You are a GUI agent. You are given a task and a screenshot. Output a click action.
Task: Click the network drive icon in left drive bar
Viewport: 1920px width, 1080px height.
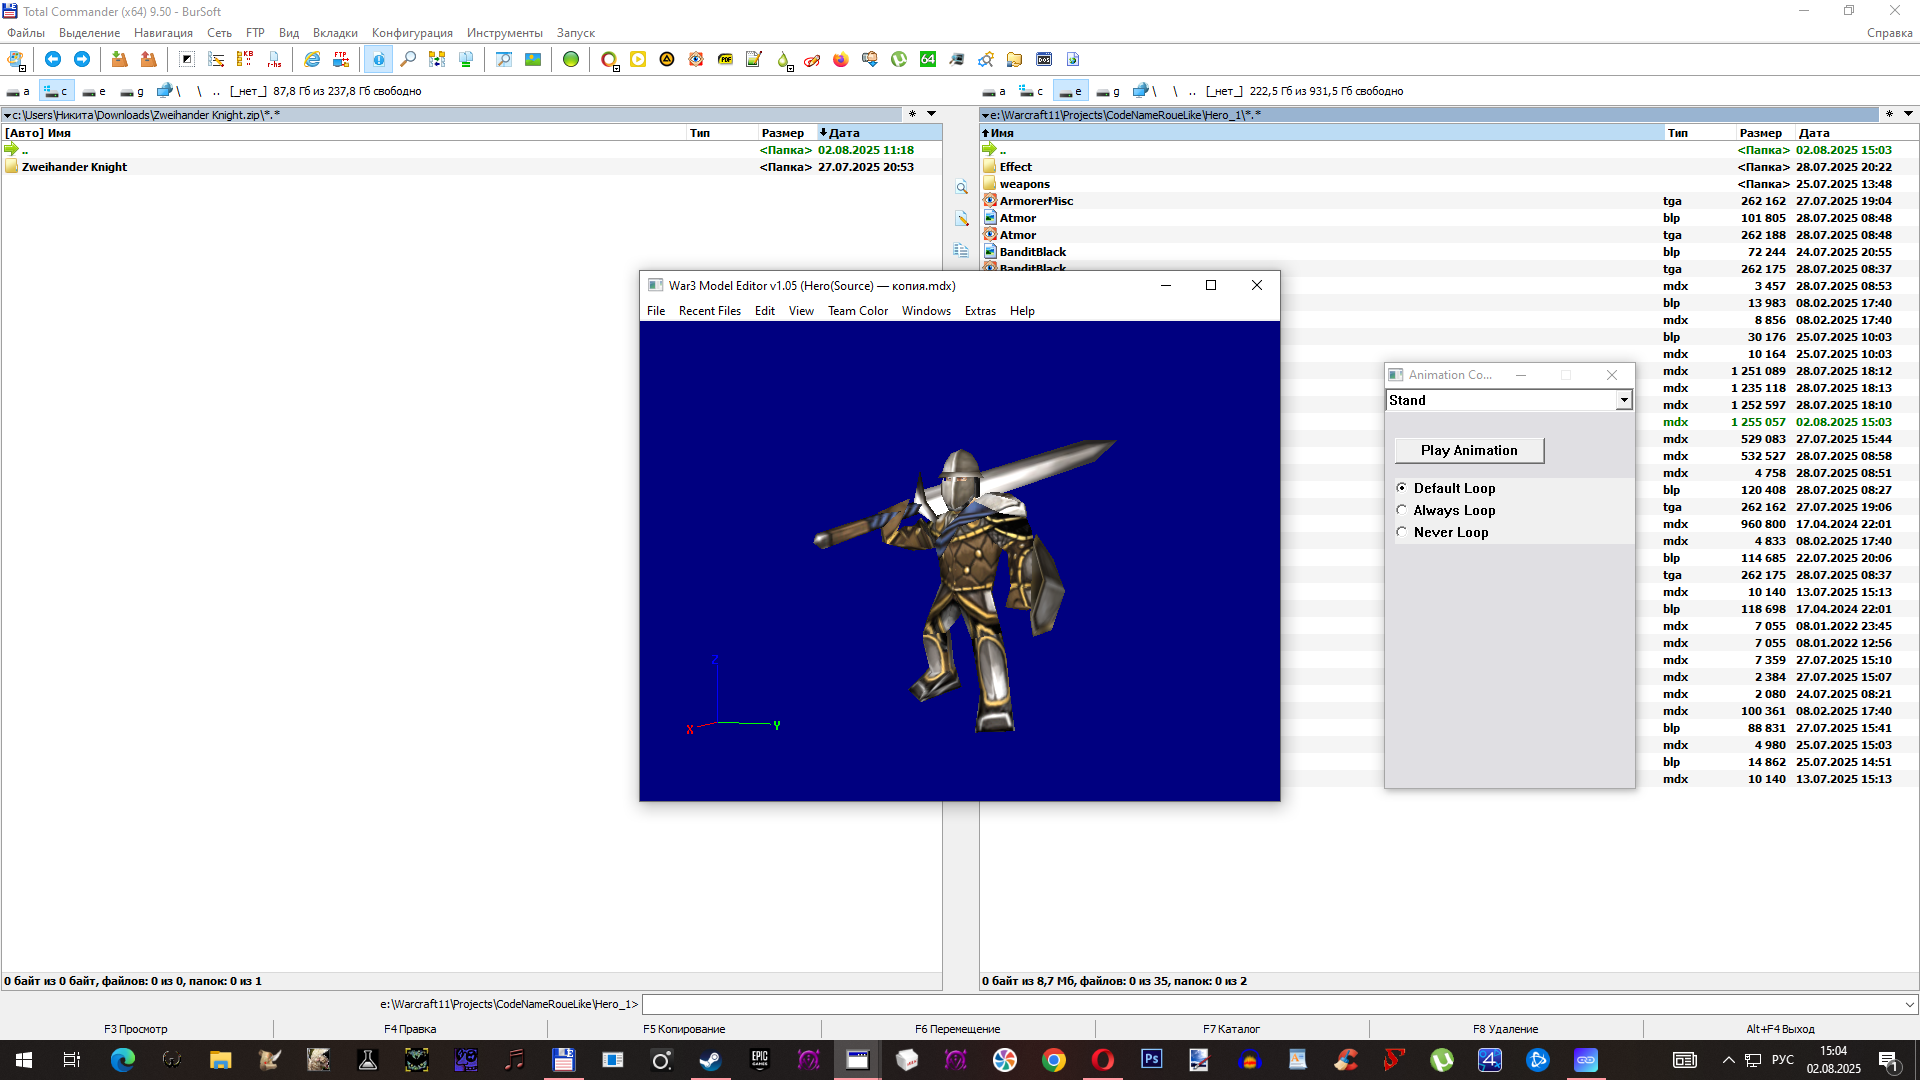coord(166,91)
